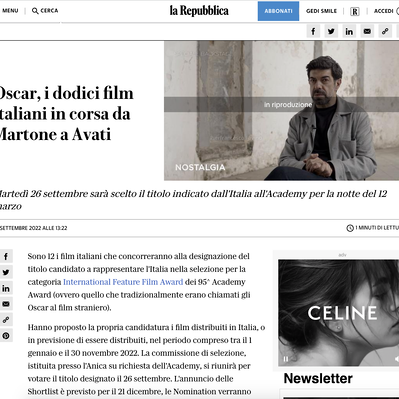Image resolution: width=399 pixels, height=399 pixels.
Task: Click the ABBONATI subscribe button
Action: [x=278, y=11]
